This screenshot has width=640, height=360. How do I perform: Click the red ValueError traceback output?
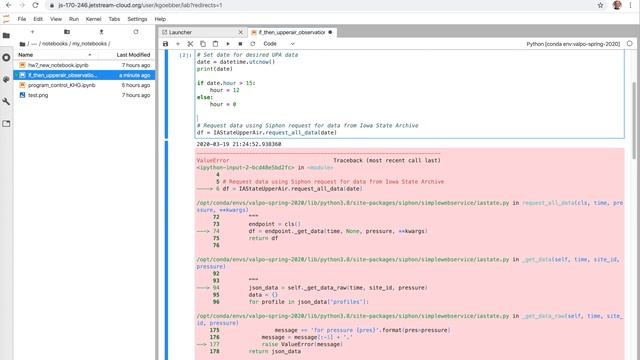pyautogui.click(x=409, y=253)
